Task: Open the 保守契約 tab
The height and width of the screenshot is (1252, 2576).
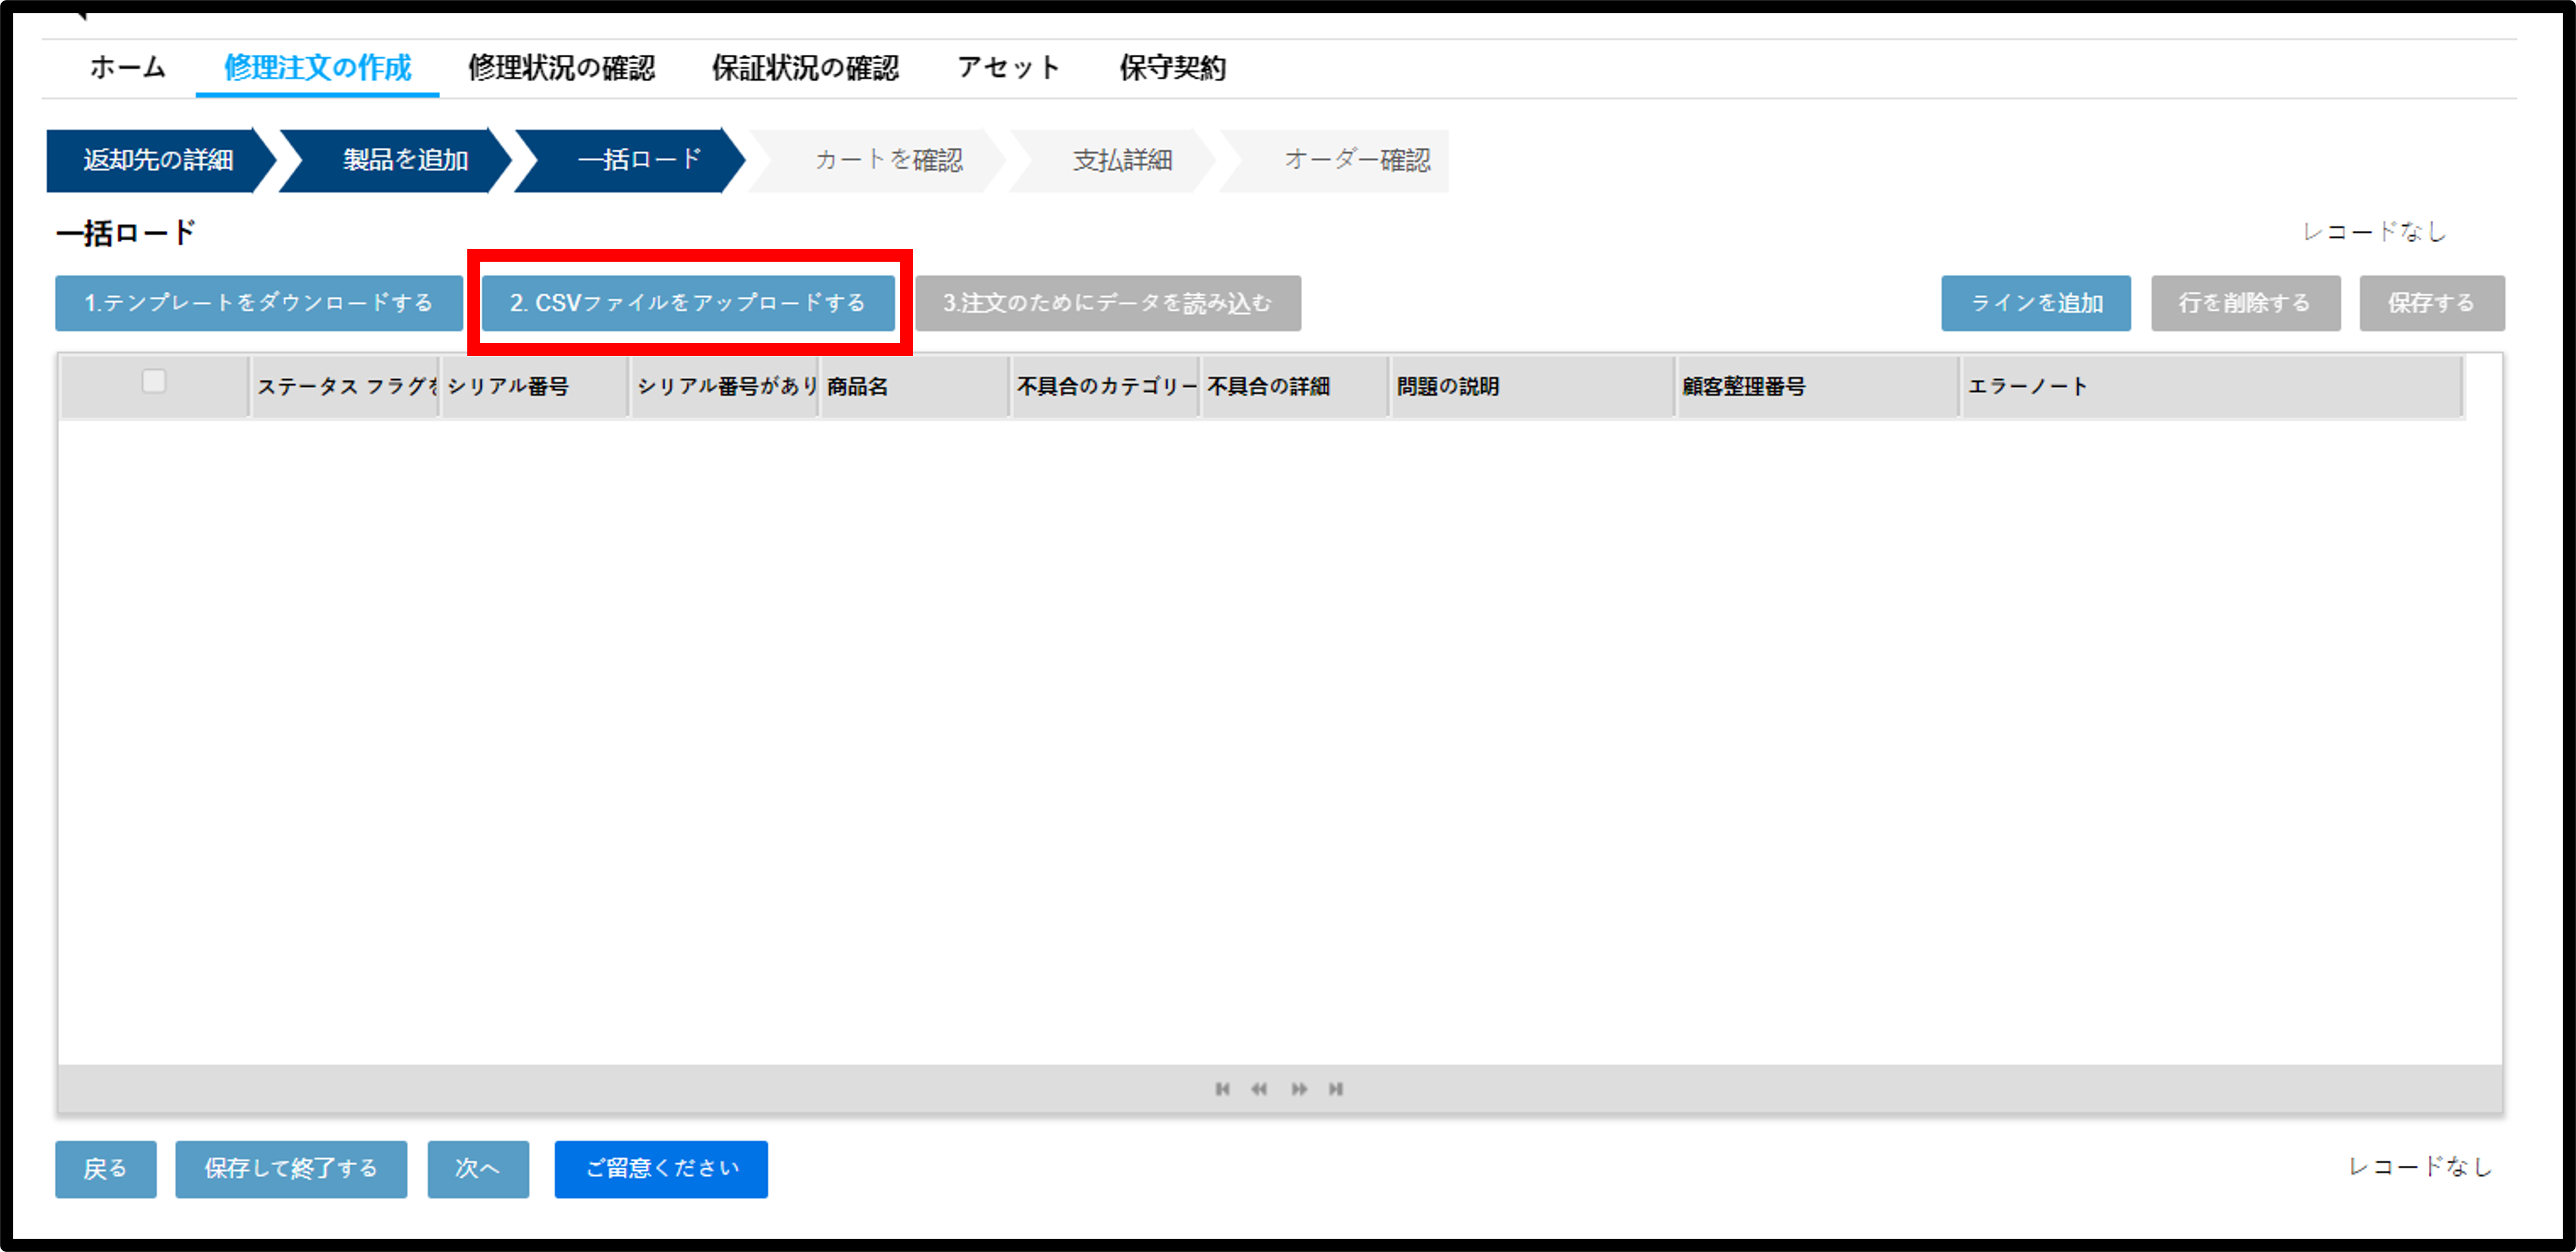Action: point(1172,68)
